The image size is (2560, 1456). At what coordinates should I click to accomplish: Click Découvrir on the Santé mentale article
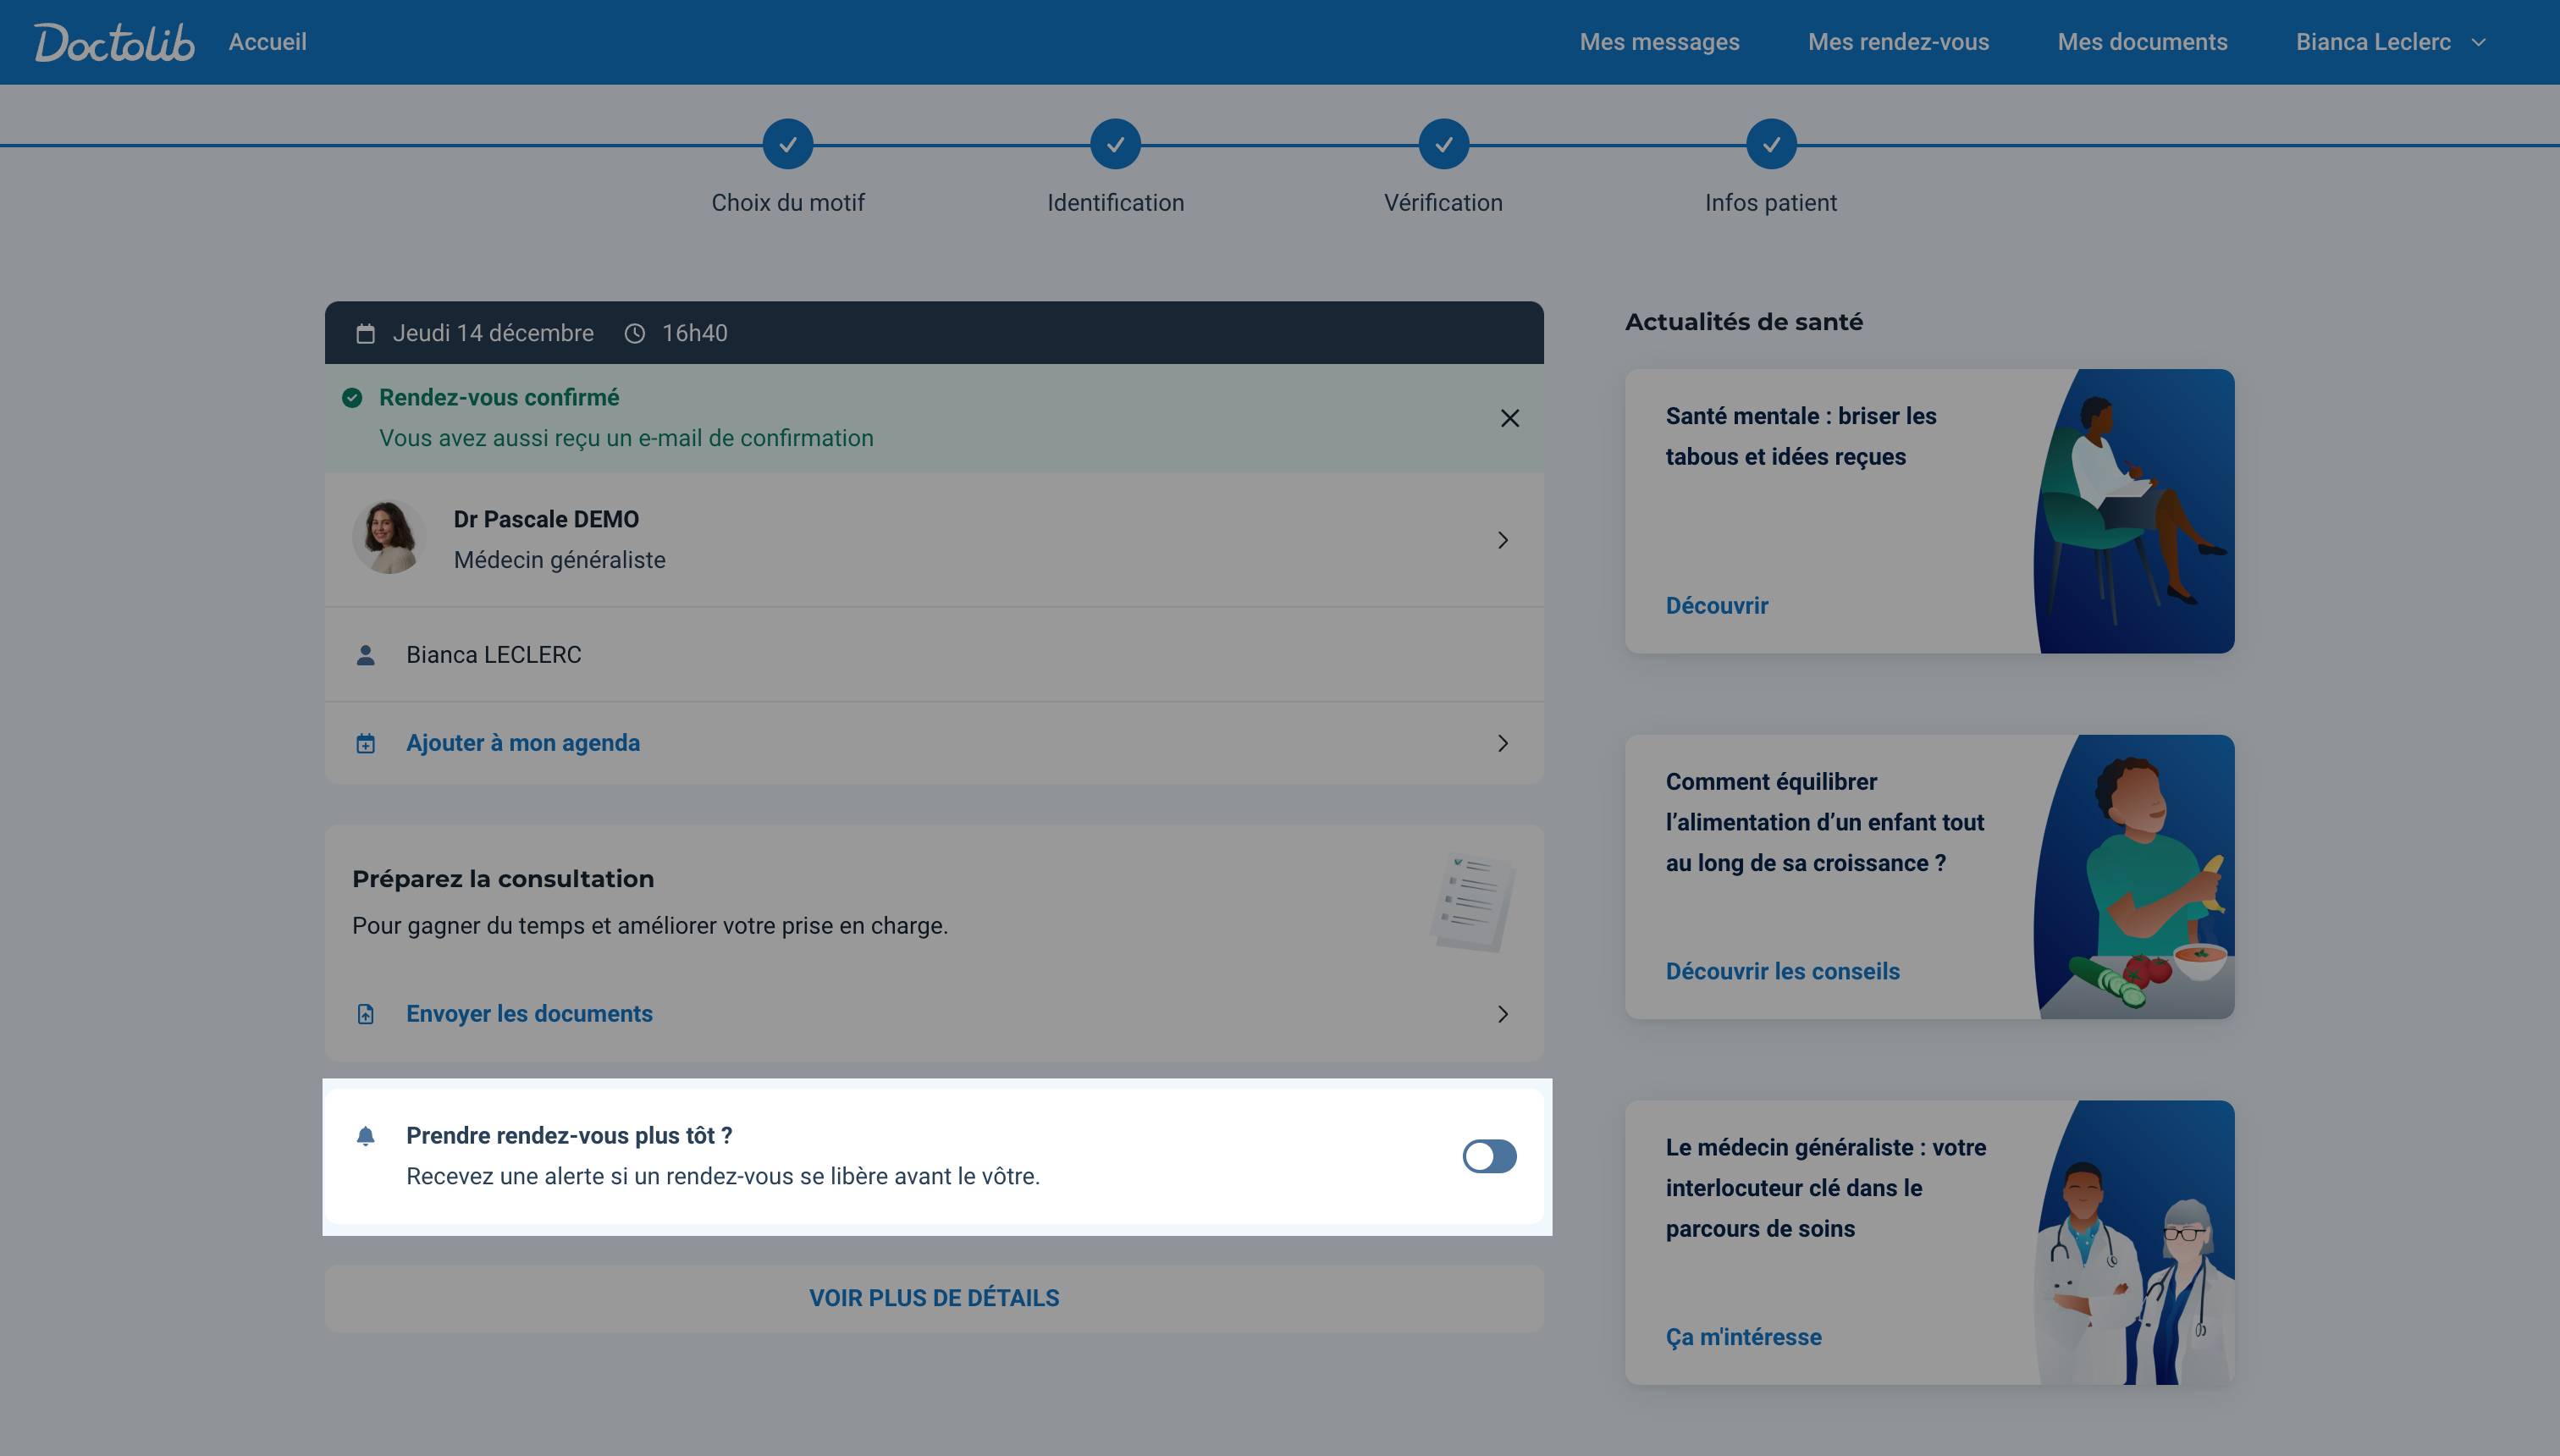(x=1716, y=605)
